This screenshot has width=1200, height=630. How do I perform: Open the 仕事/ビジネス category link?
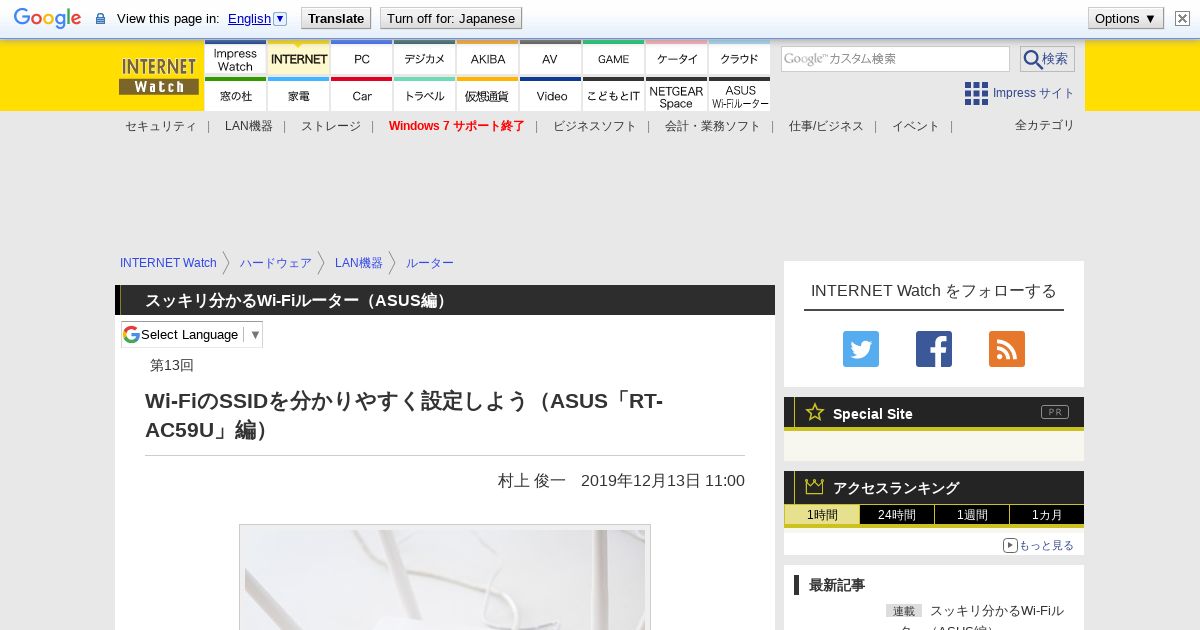826,126
